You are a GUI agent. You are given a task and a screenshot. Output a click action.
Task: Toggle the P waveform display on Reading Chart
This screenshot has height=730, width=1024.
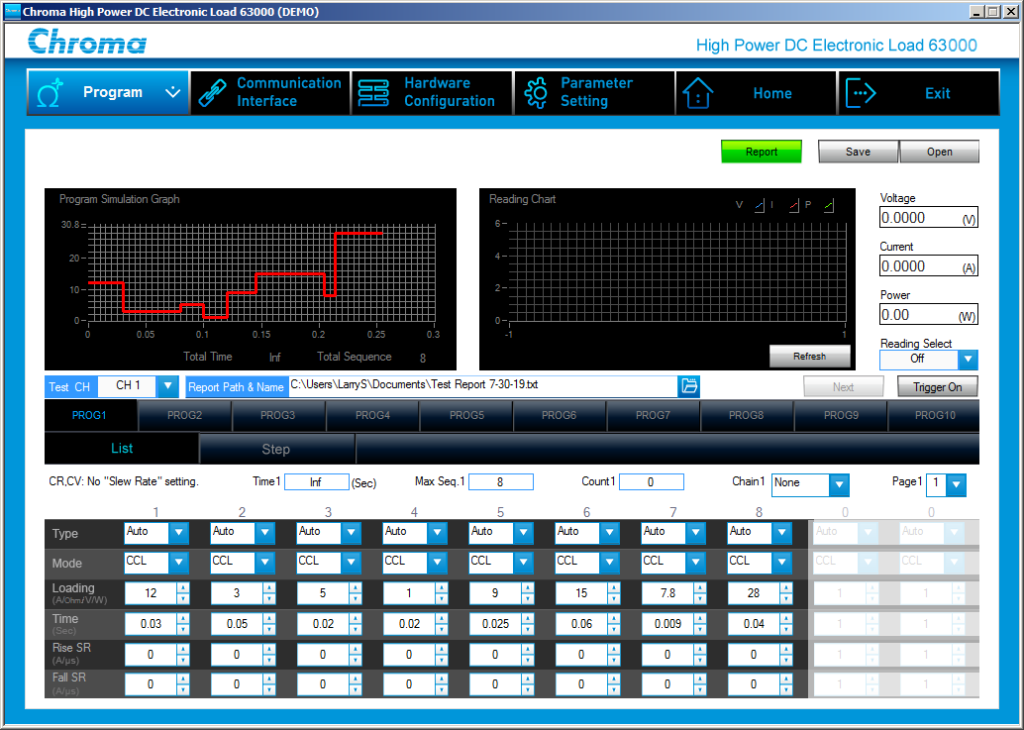click(x=828, y=205)
